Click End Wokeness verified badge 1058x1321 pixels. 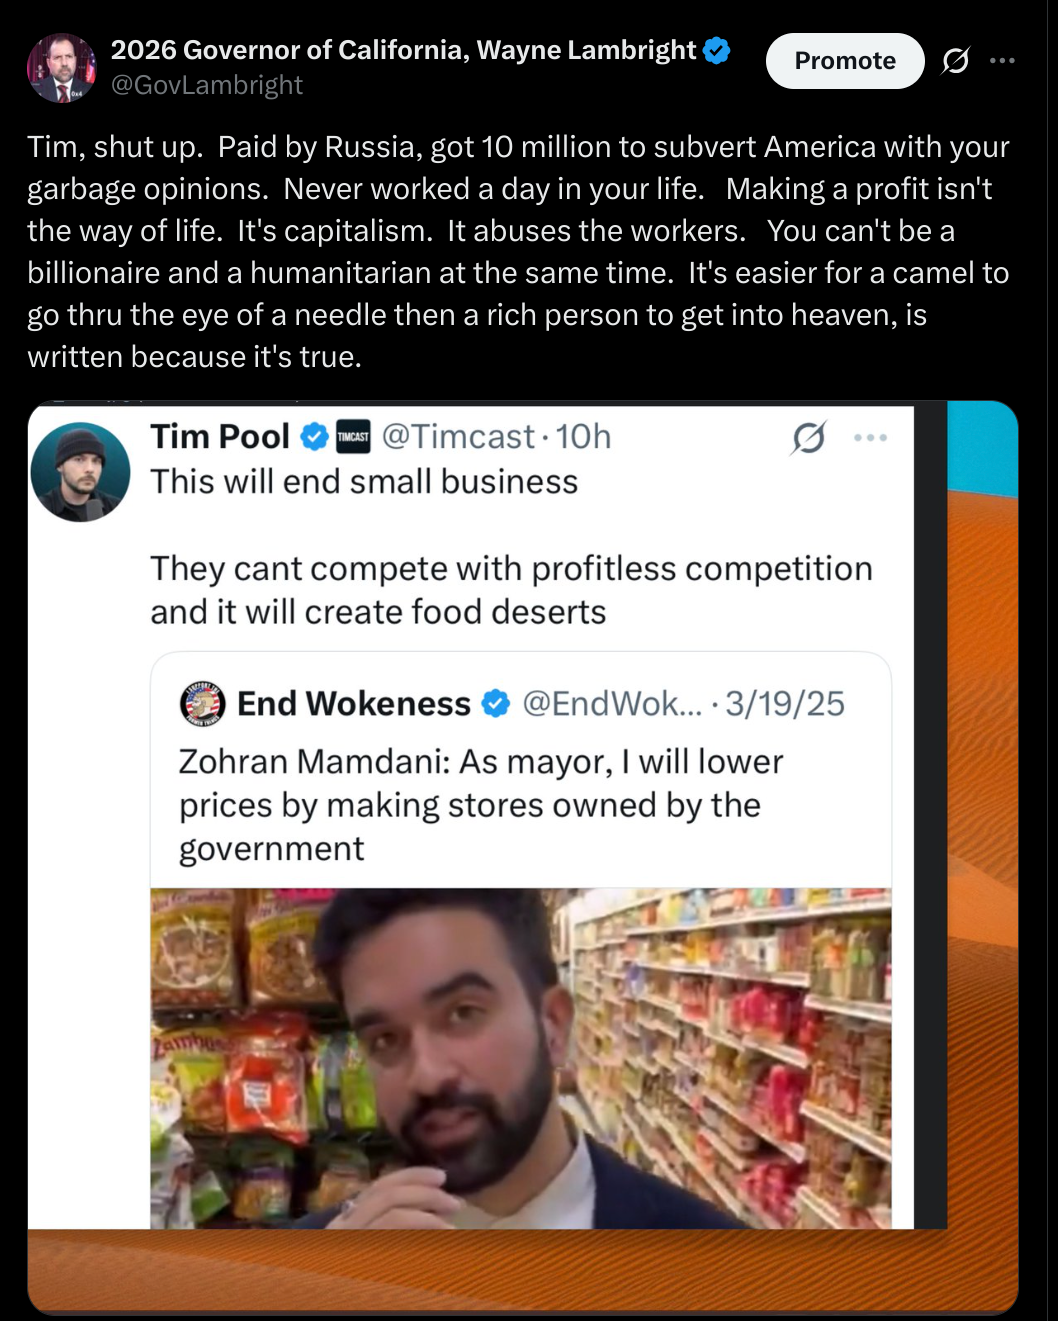[x=496, y=704]
